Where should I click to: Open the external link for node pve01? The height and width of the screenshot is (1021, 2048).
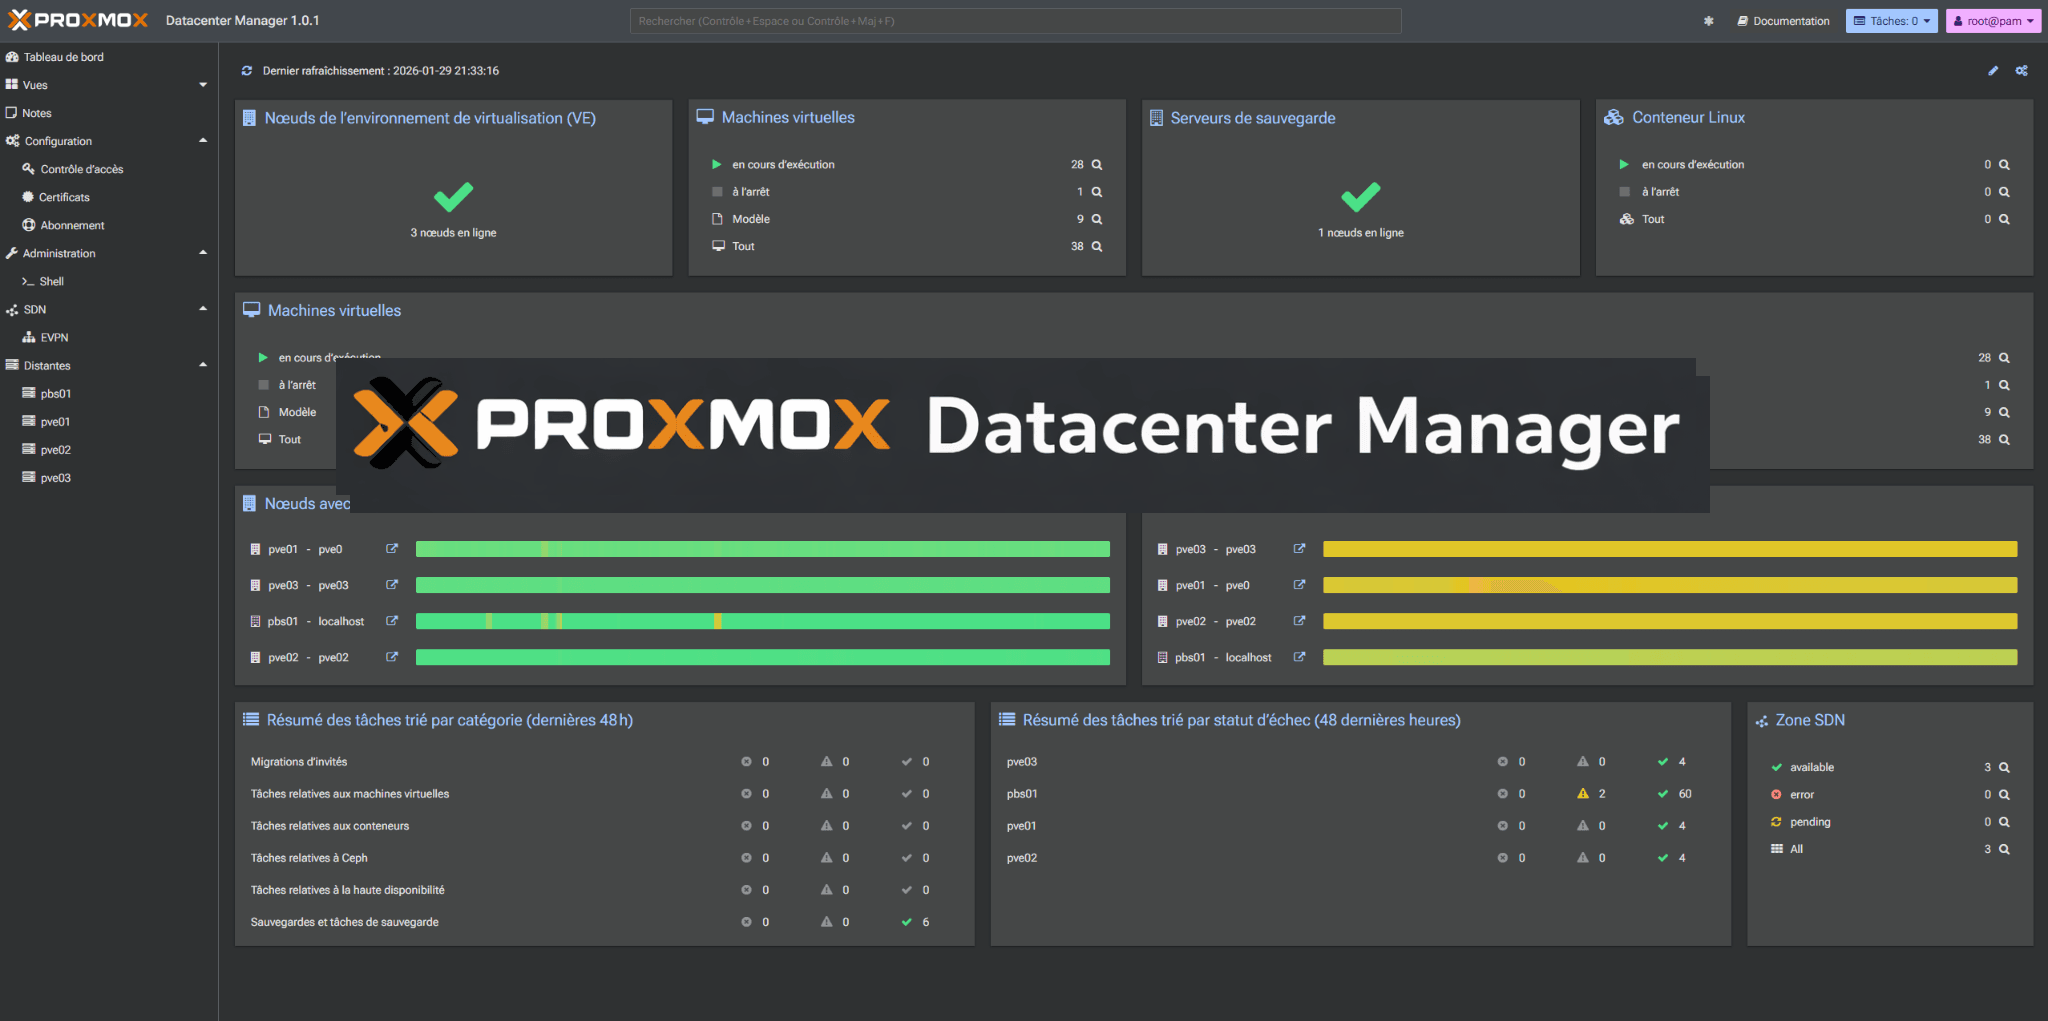[391, 548]
